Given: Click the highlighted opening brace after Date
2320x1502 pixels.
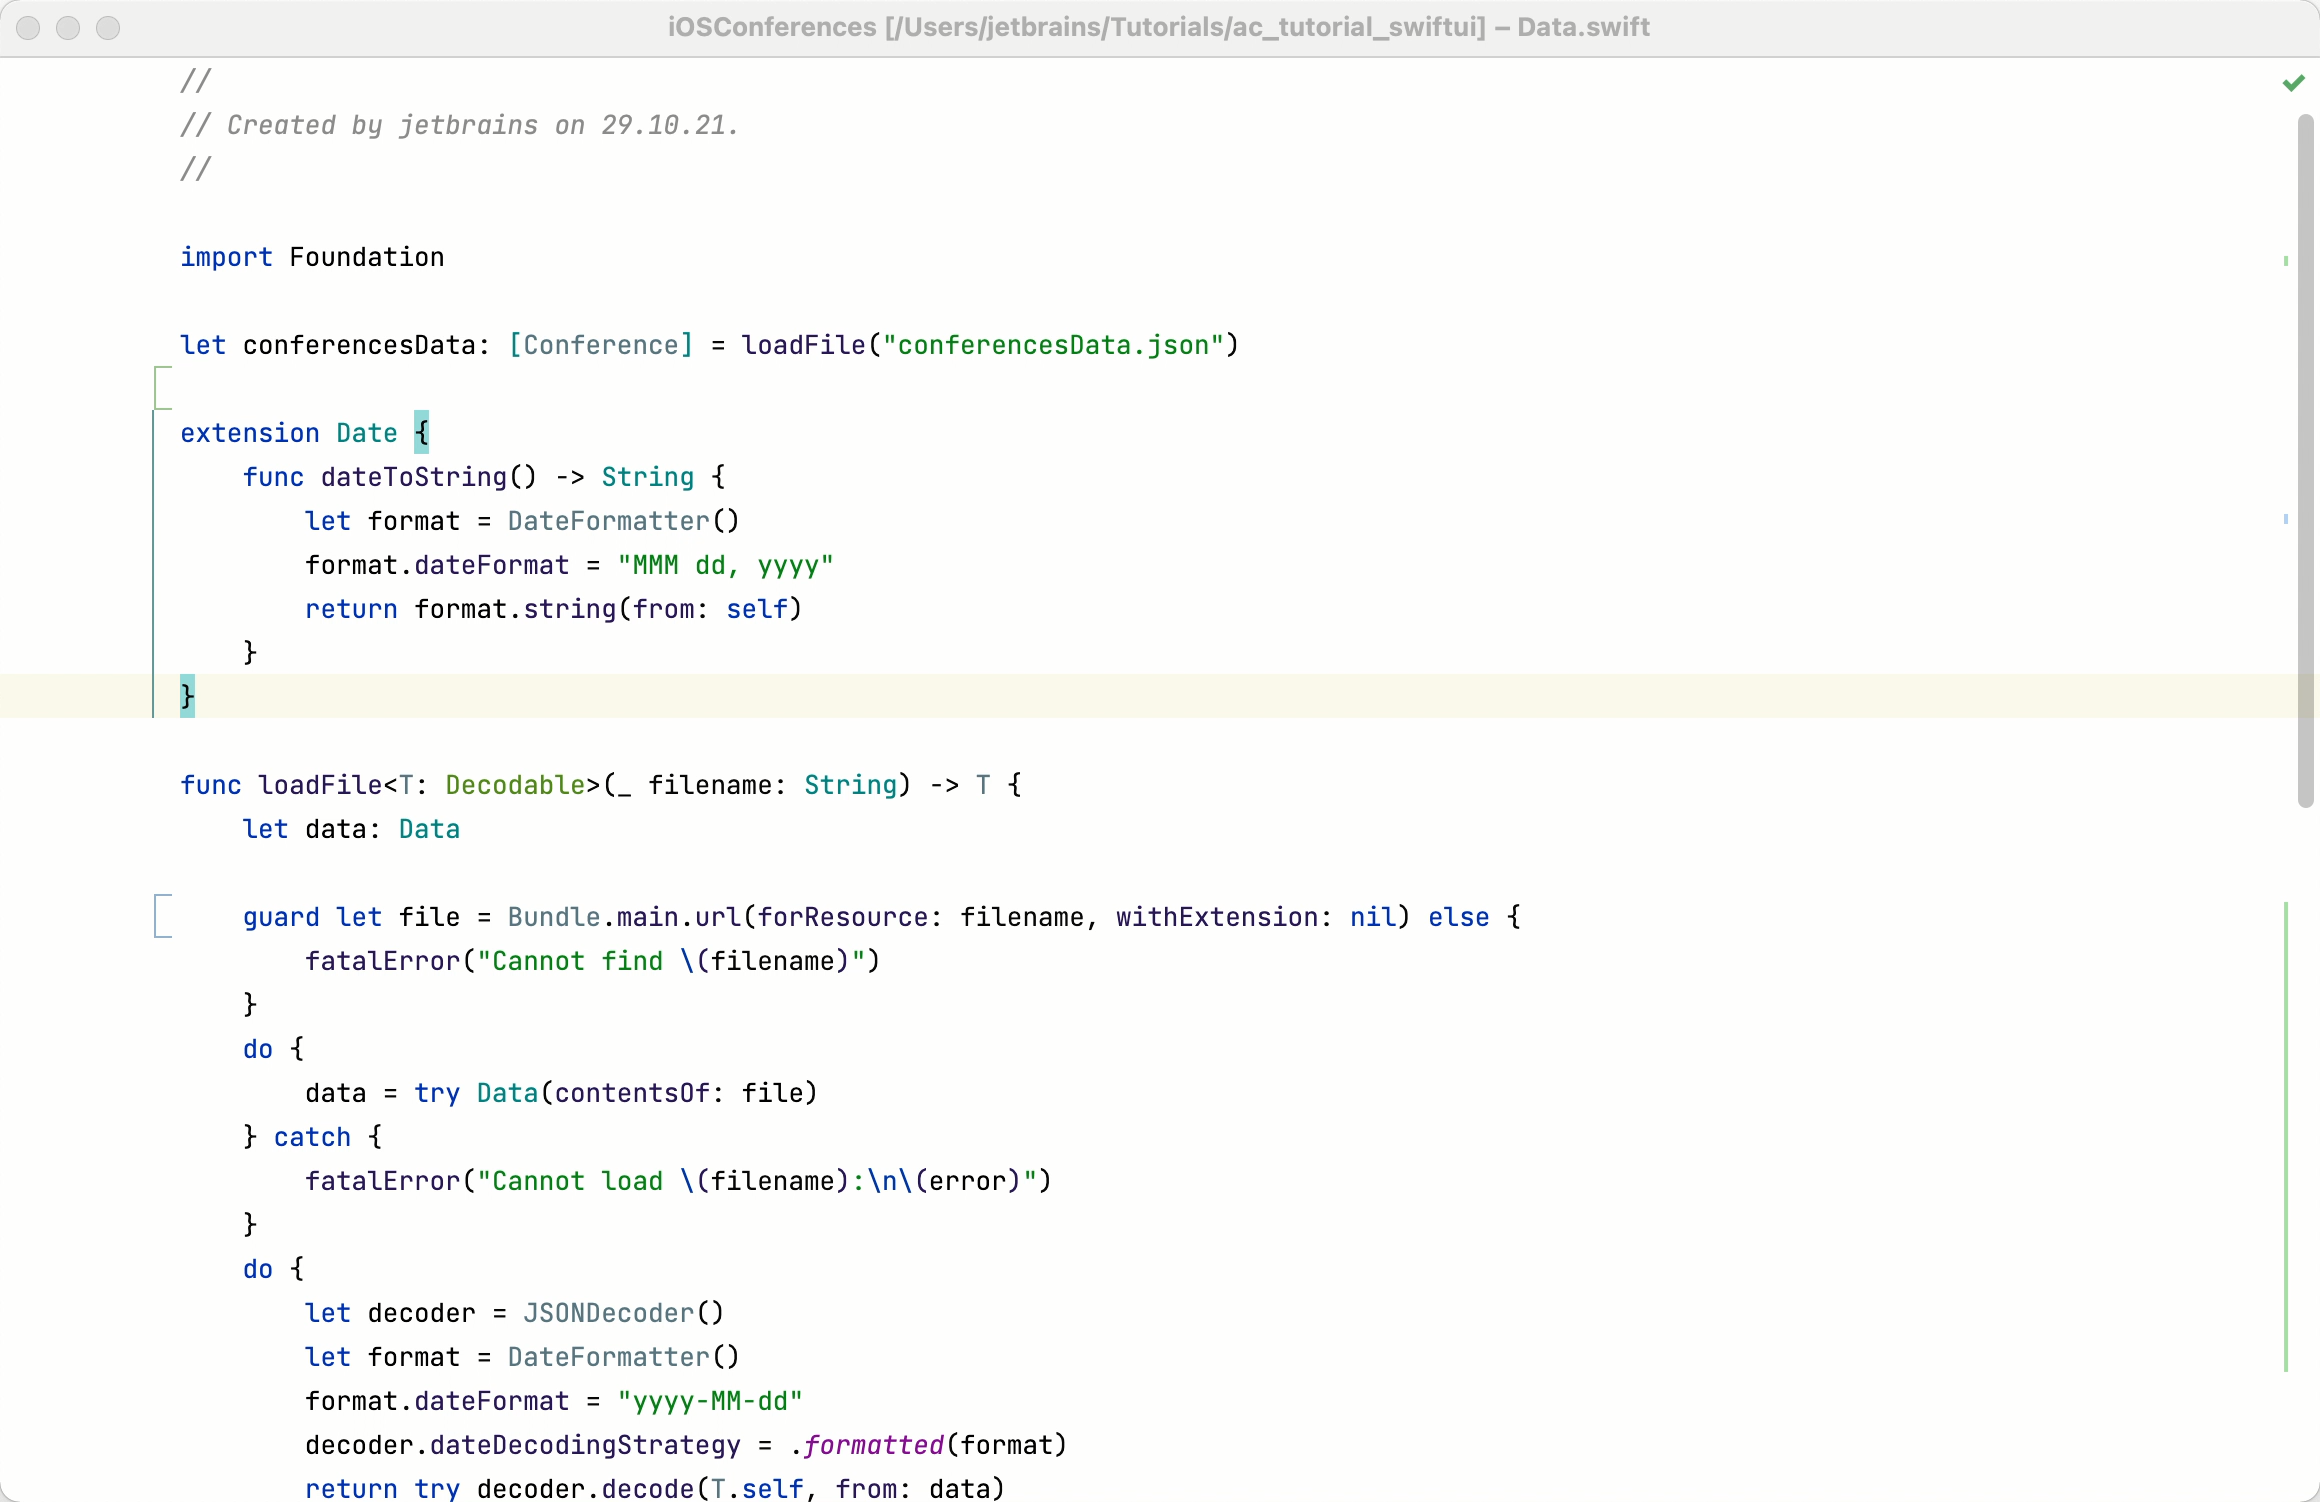Looking at the screenshot, I should (x=422, y=433).
